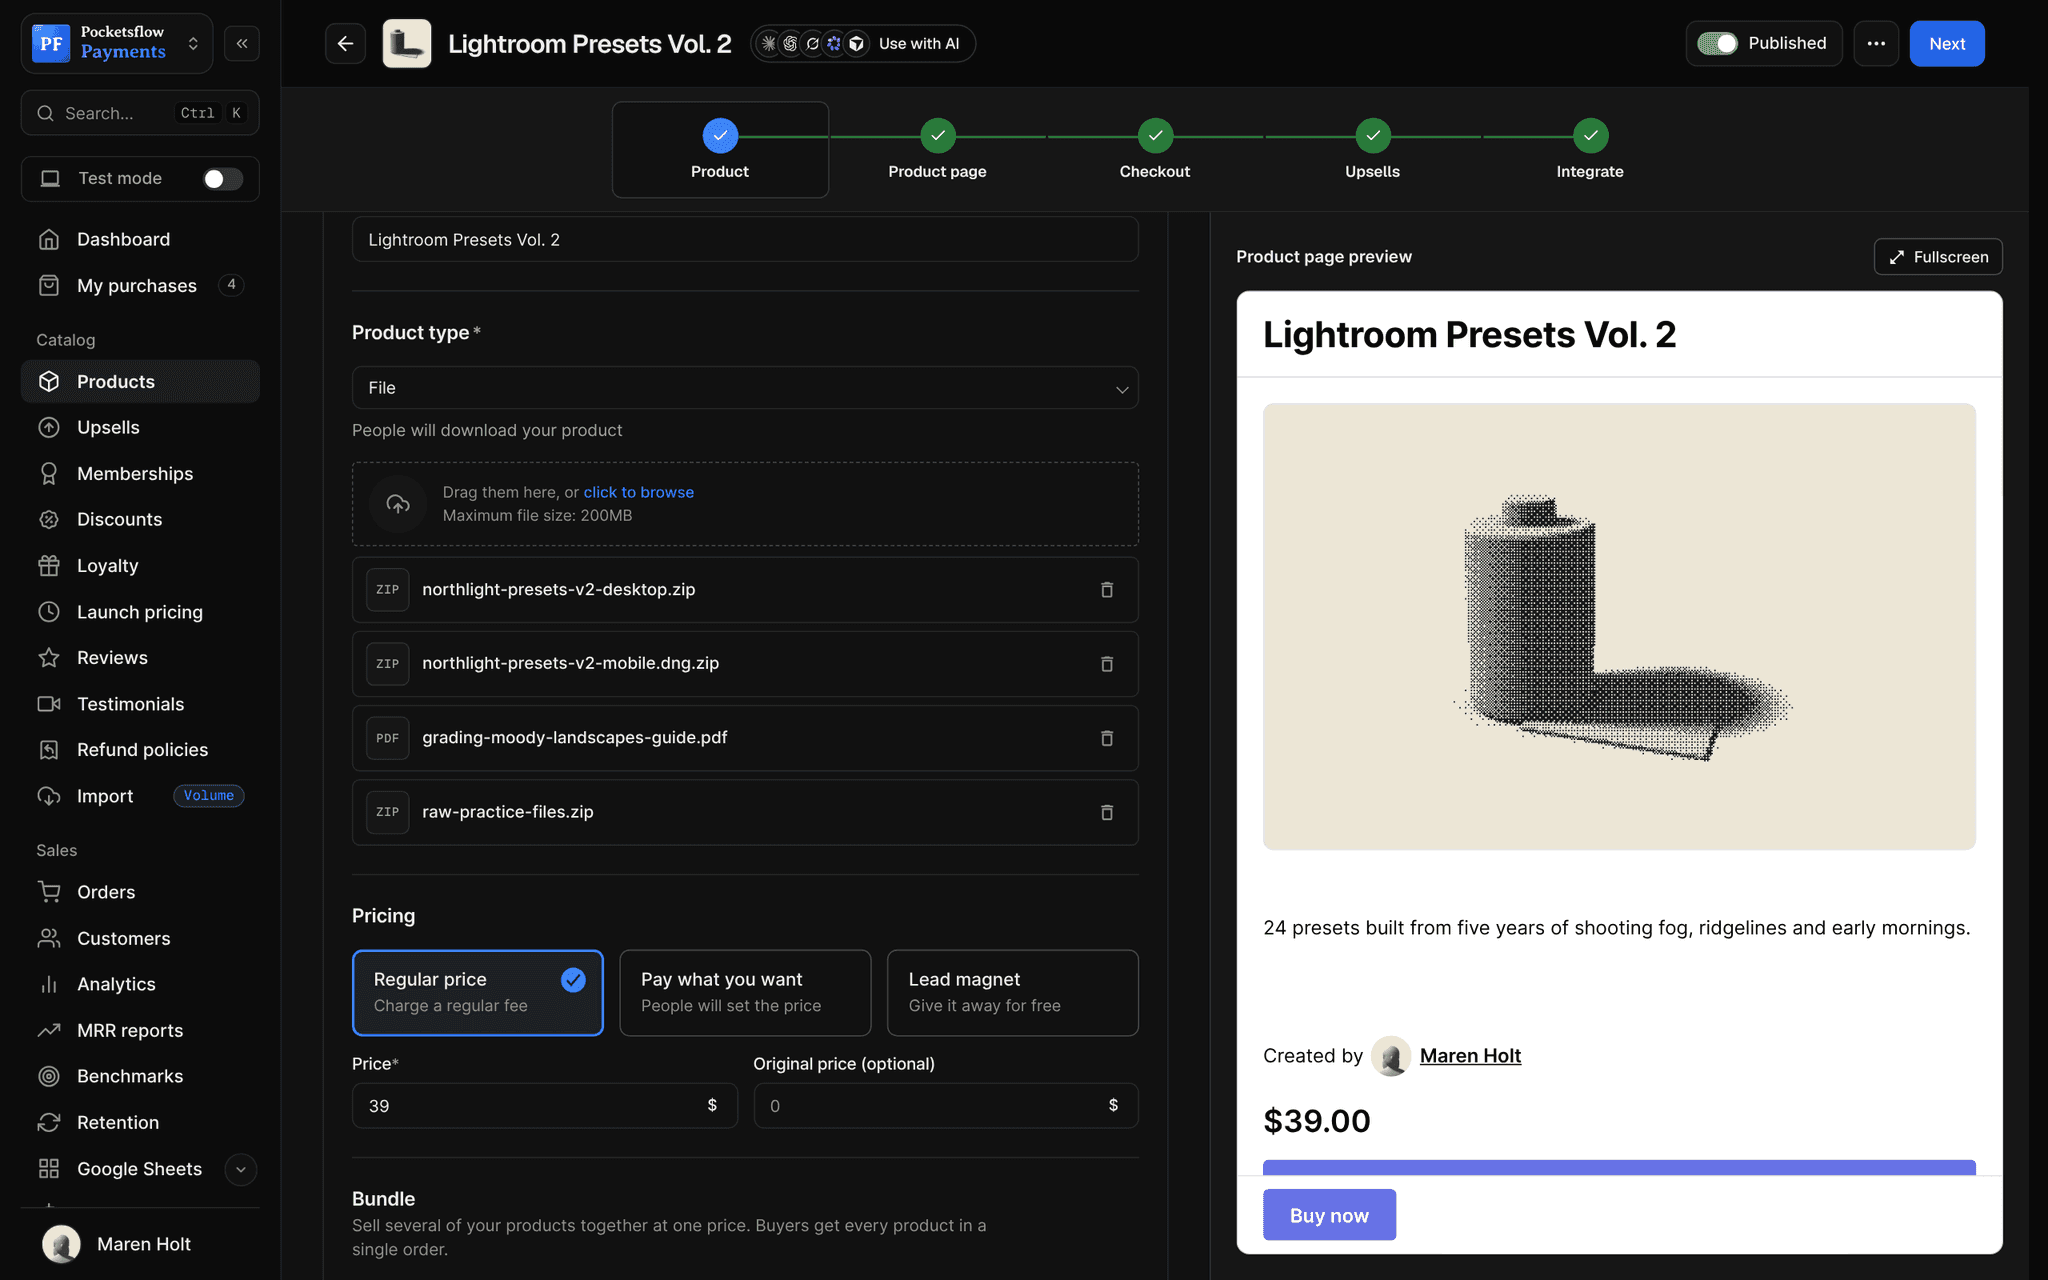Screen dimensions: 2048x1280
Task: Click Buy now in preview
Action: click(x=1329, y=1215)
